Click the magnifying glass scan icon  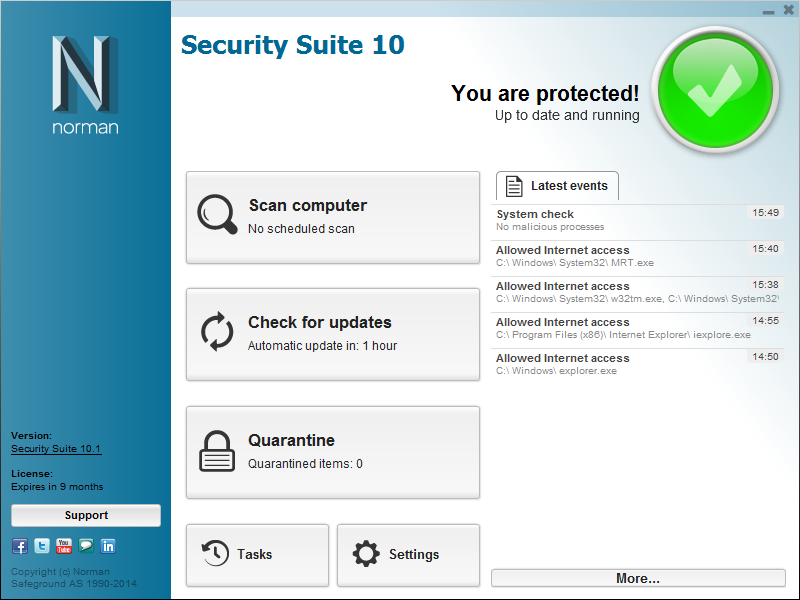[x=217, y=216]
